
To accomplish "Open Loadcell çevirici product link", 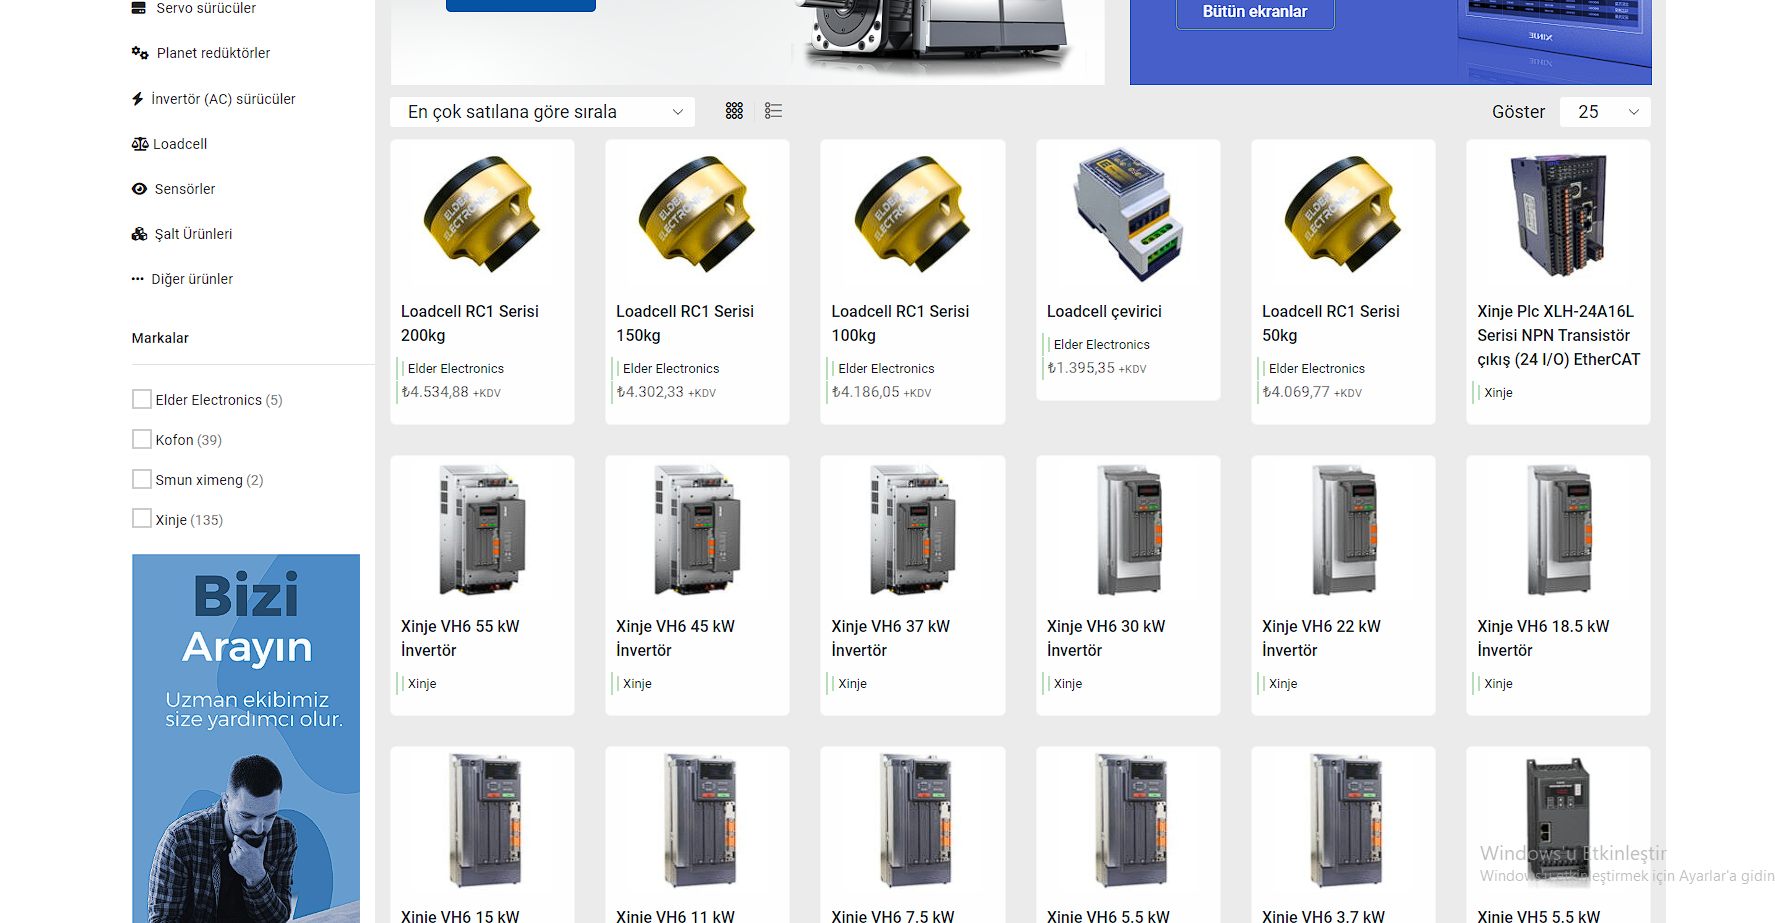I will tap(1104, 312).
